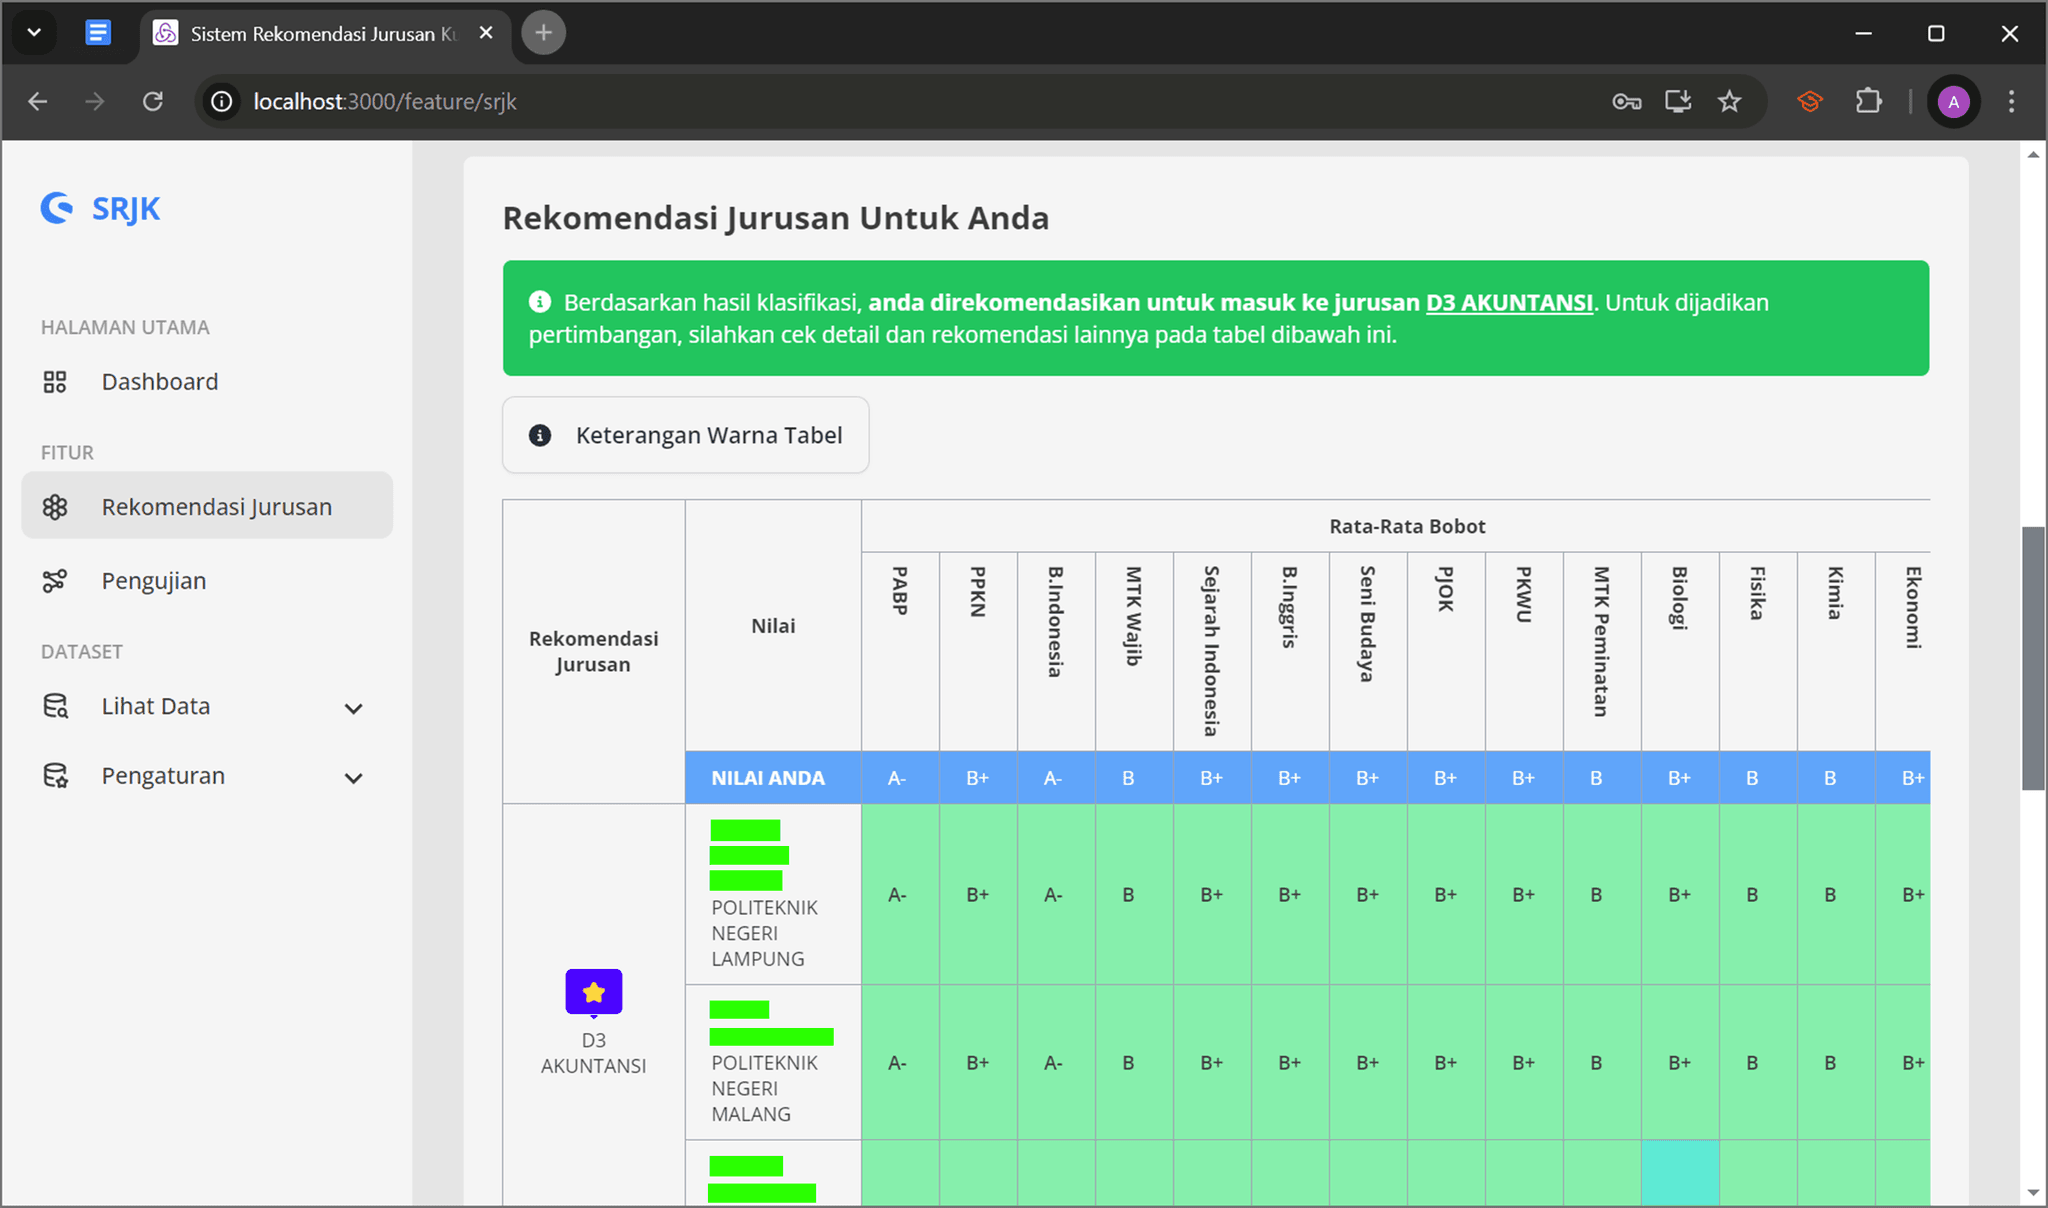Click the Rekomendasi Jurusan table header
The width and height of the screenshot is (2048, 1208).
[594, 651]
